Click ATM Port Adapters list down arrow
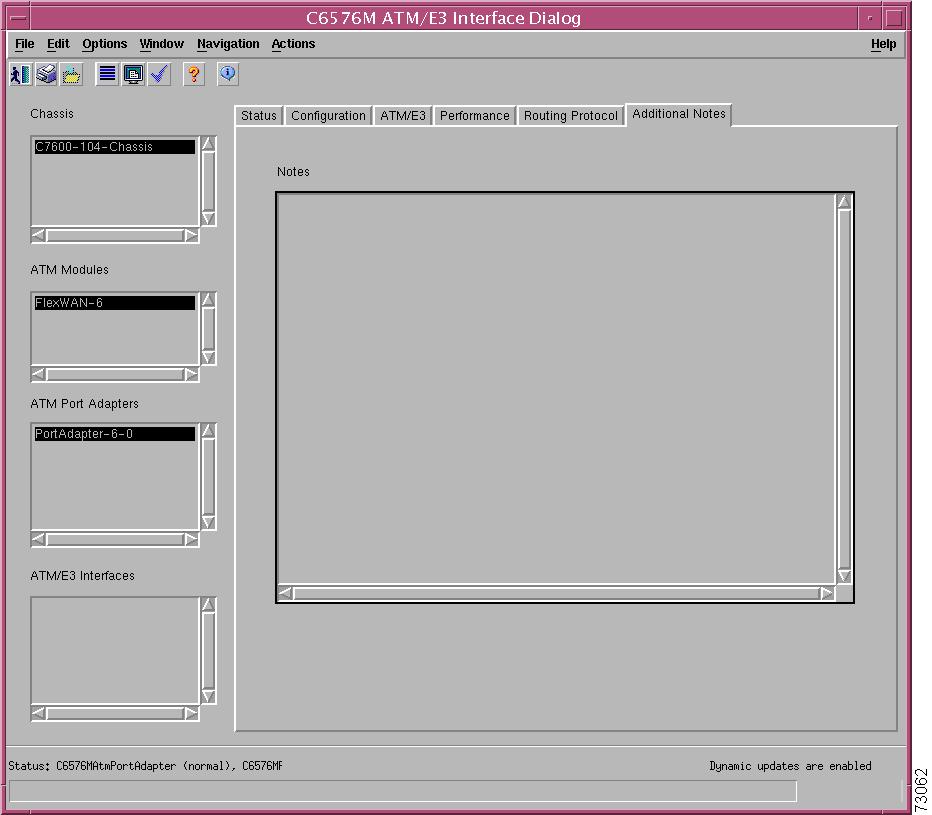Screen dimensions: 932x815 click(208, 522)
